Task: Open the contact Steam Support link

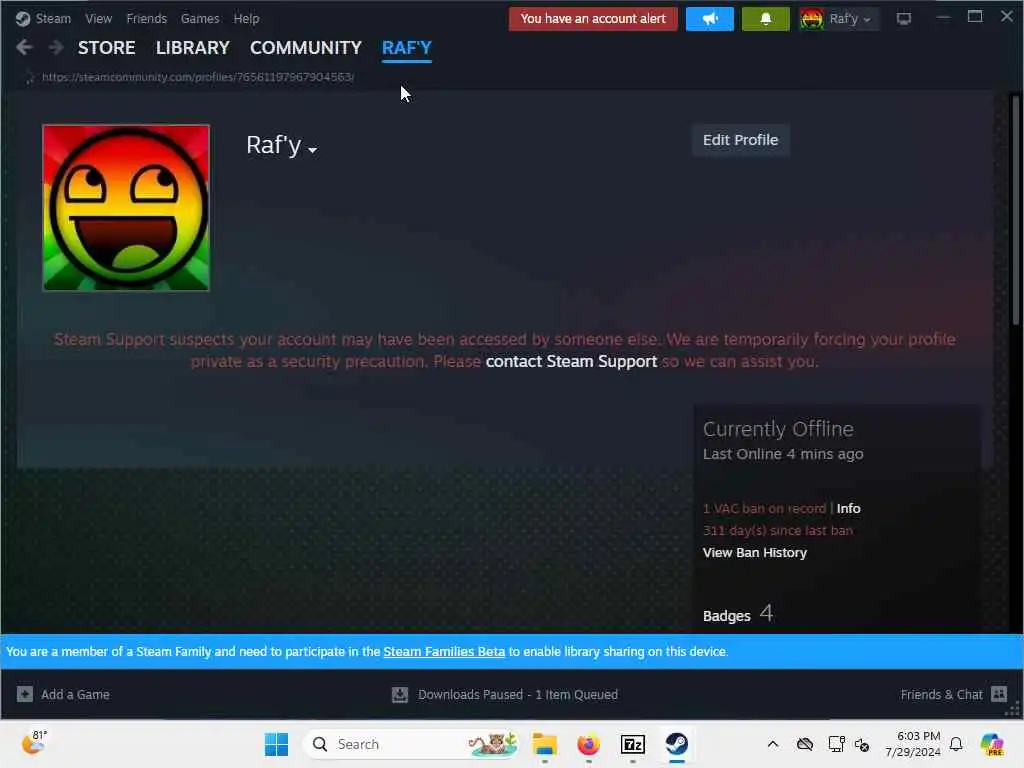Action: (571, 361)
